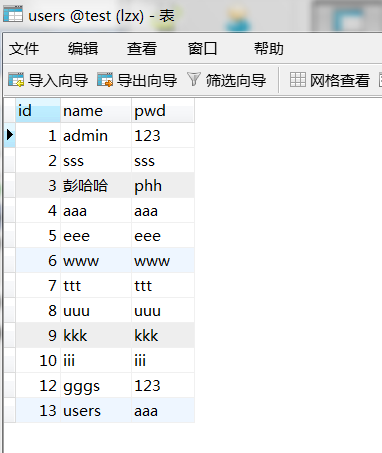Click the current-row arrow indicator for admin

click(x=10, y=135)
